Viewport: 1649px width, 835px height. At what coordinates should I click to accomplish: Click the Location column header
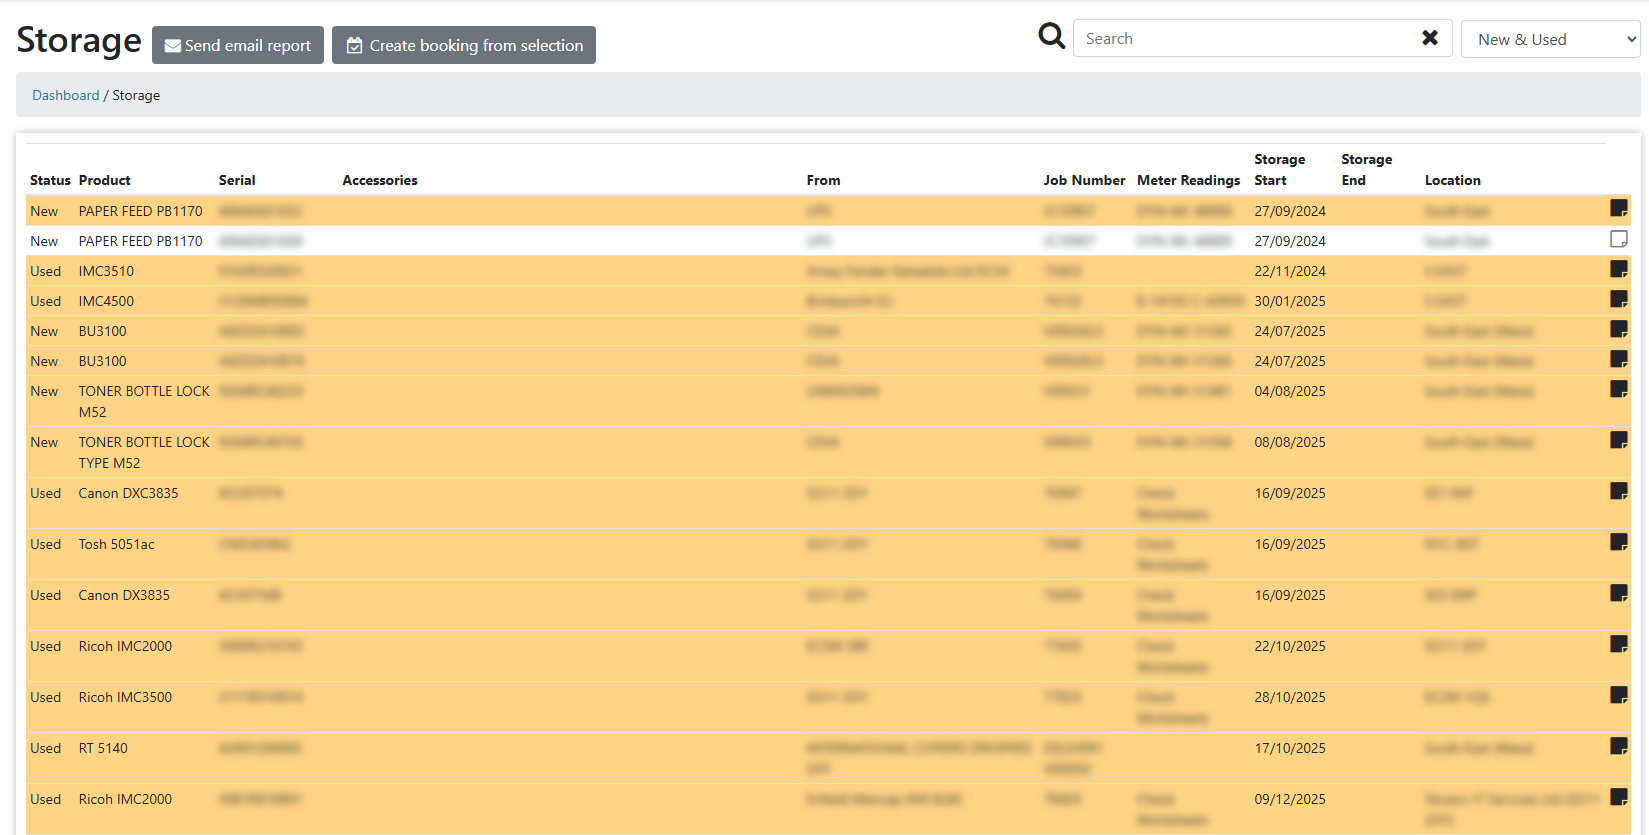1453,180
